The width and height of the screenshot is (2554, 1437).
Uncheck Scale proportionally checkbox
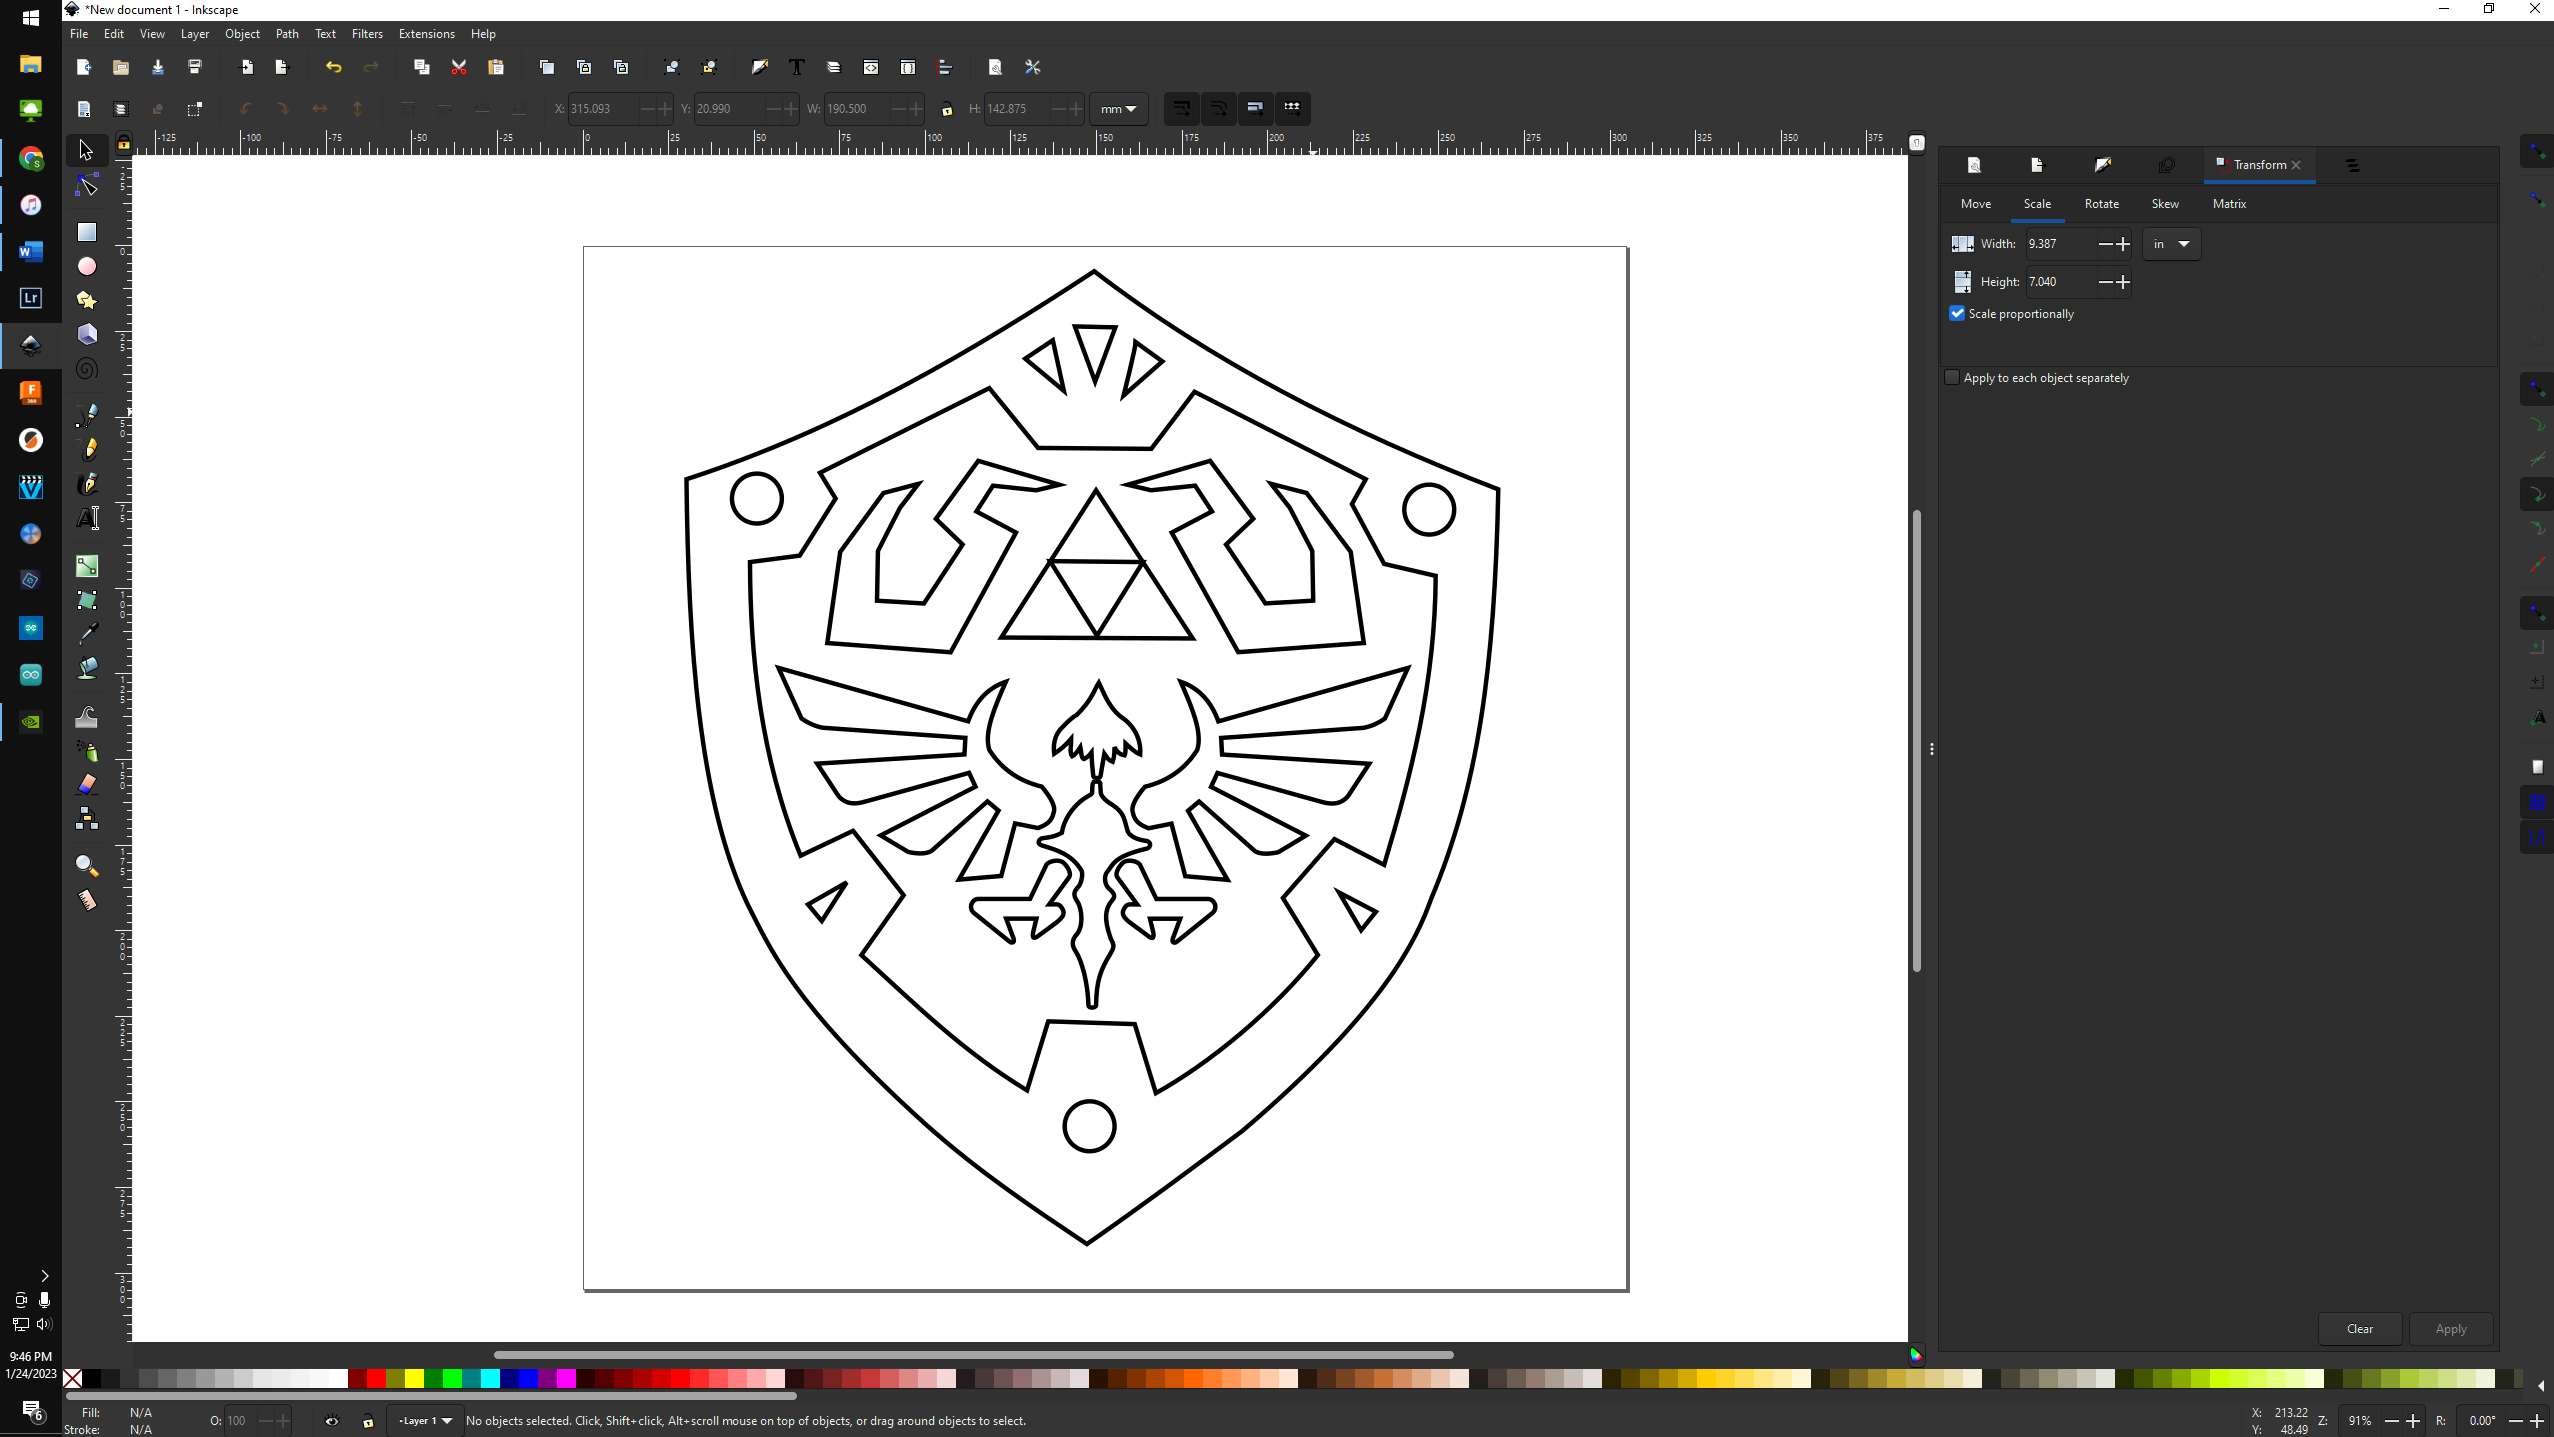click(x=1957, y=313)
